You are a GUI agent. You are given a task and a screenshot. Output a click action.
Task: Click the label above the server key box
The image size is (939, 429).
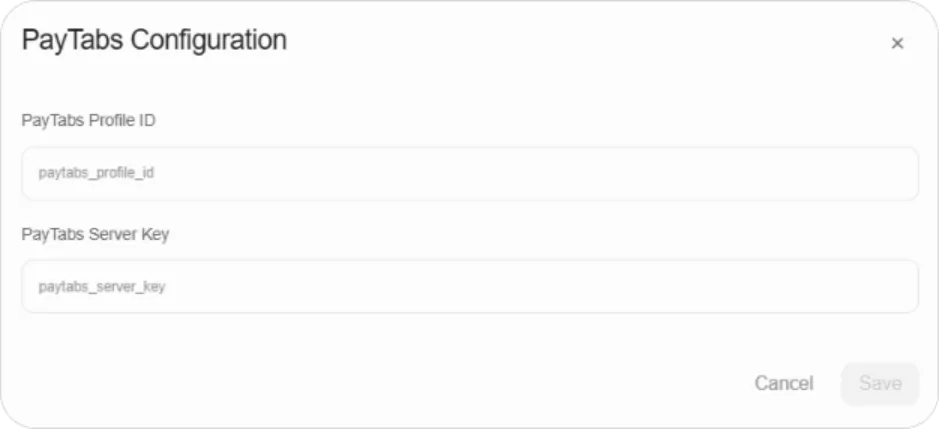95,234
